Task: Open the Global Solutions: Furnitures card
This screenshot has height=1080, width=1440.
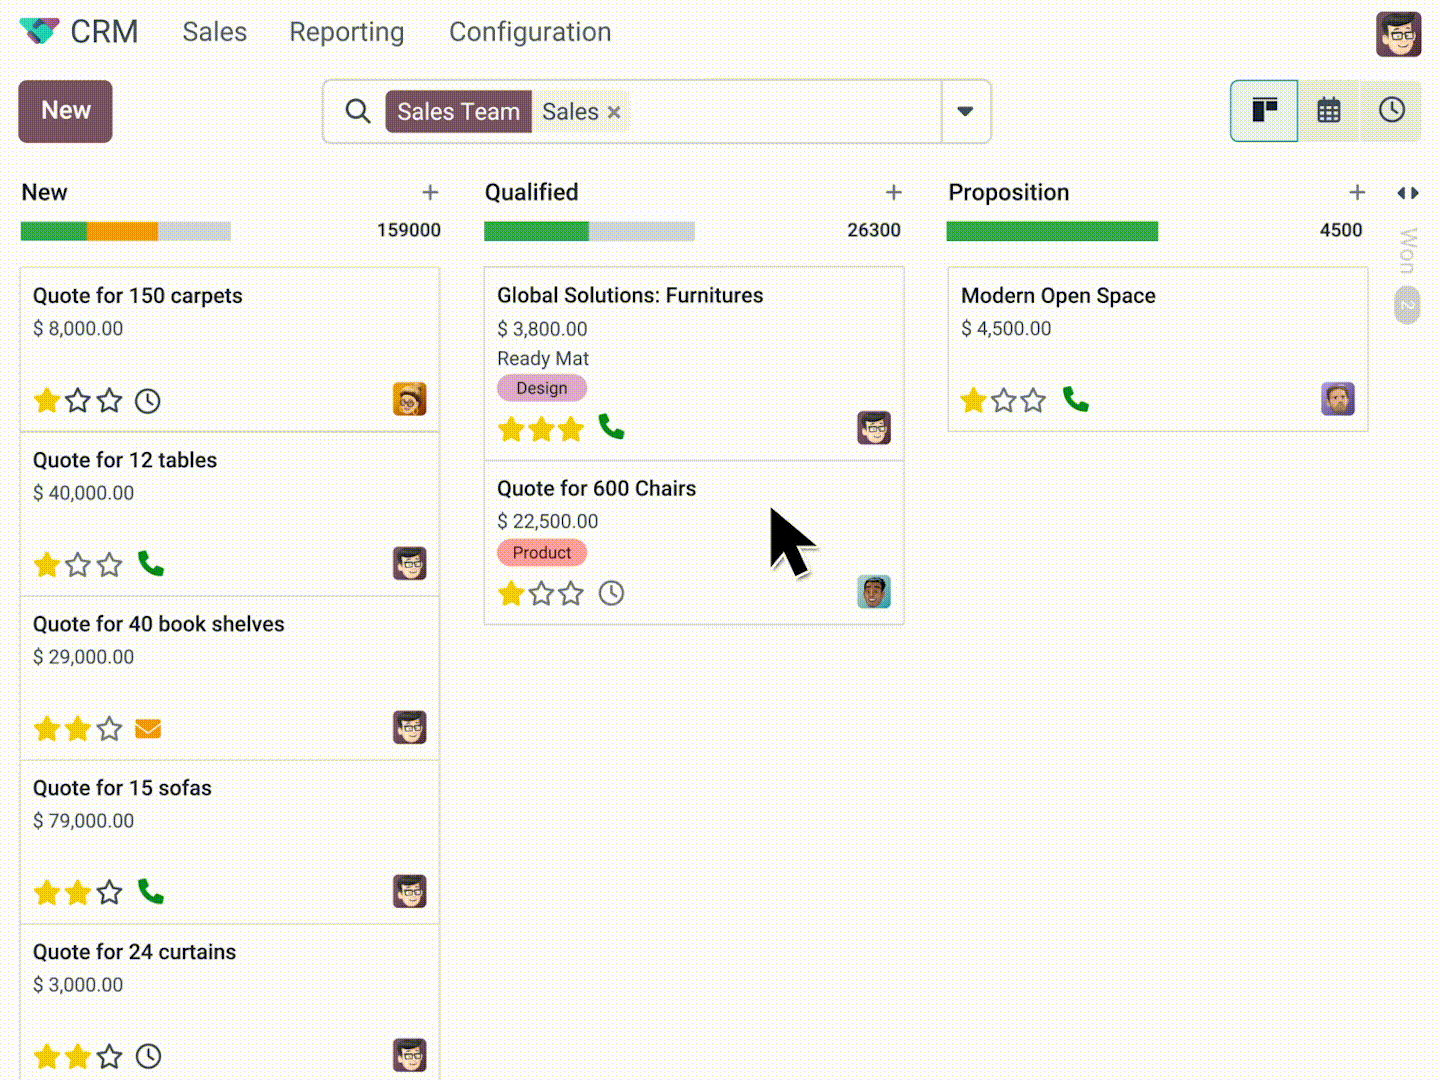Action: point(630,295)
